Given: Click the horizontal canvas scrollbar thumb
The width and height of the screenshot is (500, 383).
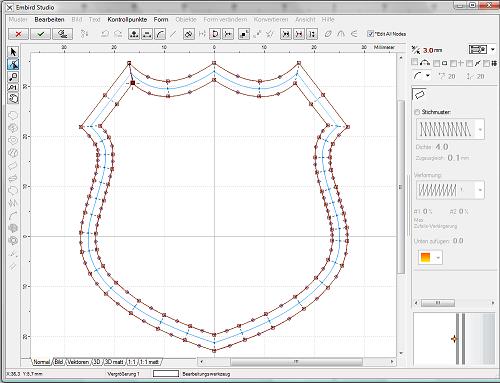Looking at the screenshot, I should click(x=296, y=362).
